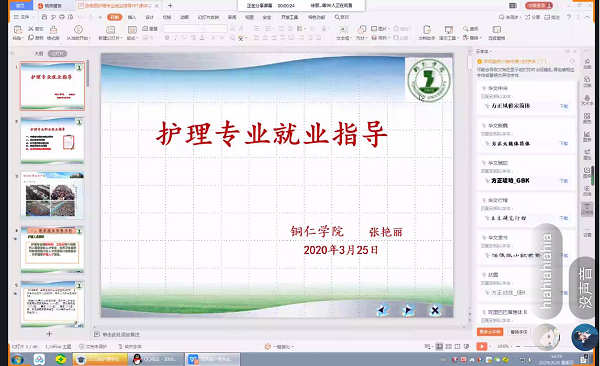Screen dimensions: 600x366
Task: Click the orange slideshow play button in status bar
Action: pyautogui.click(x=482, y=346)
